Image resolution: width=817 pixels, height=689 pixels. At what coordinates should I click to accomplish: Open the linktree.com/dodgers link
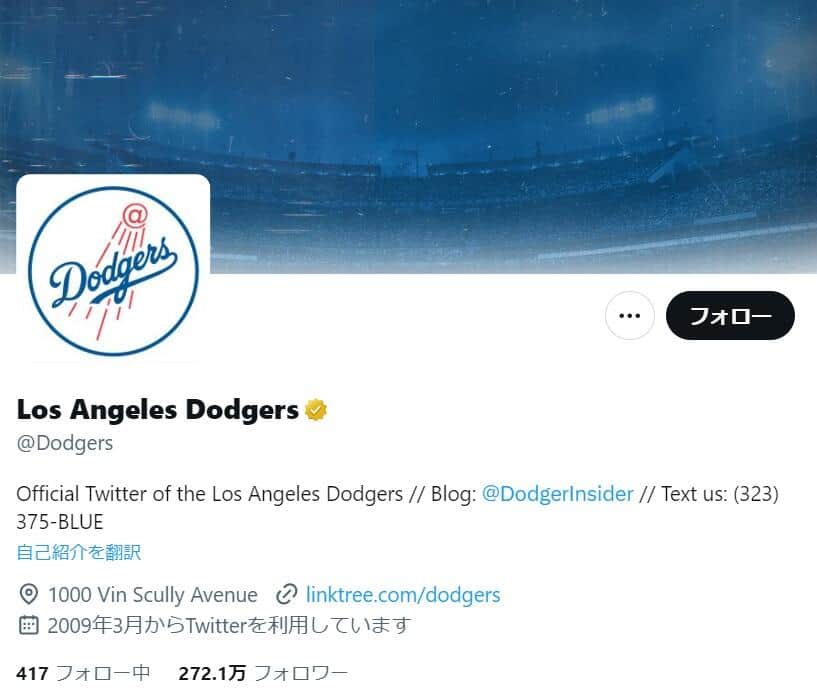point(403,595)
